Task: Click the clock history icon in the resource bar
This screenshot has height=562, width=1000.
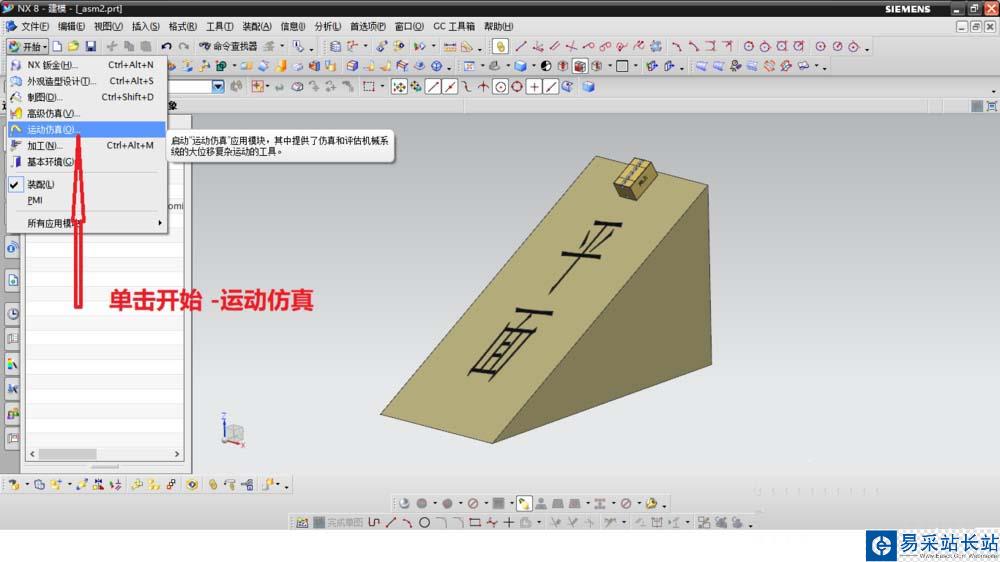Action: point(12,314)
